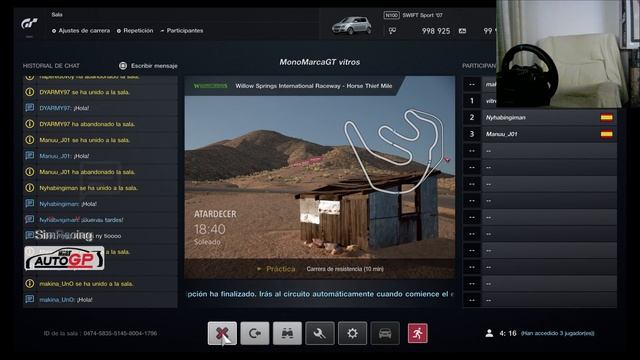Click the red X cancel entry button
640x360 pixels.
point(222,333)
